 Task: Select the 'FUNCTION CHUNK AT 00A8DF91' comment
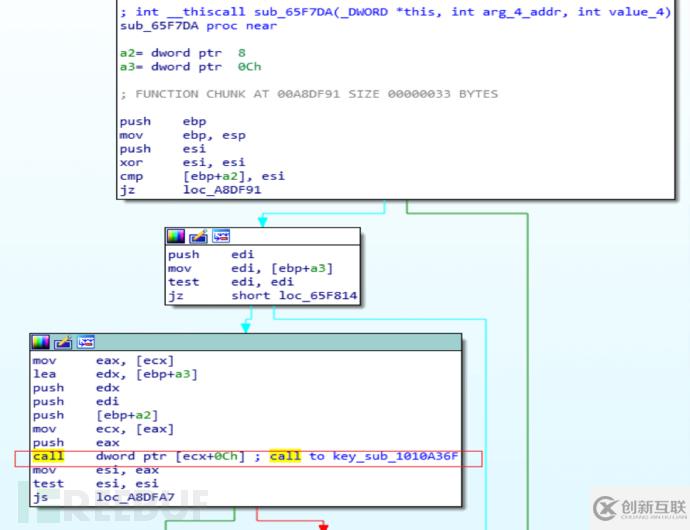click(309, 94)
